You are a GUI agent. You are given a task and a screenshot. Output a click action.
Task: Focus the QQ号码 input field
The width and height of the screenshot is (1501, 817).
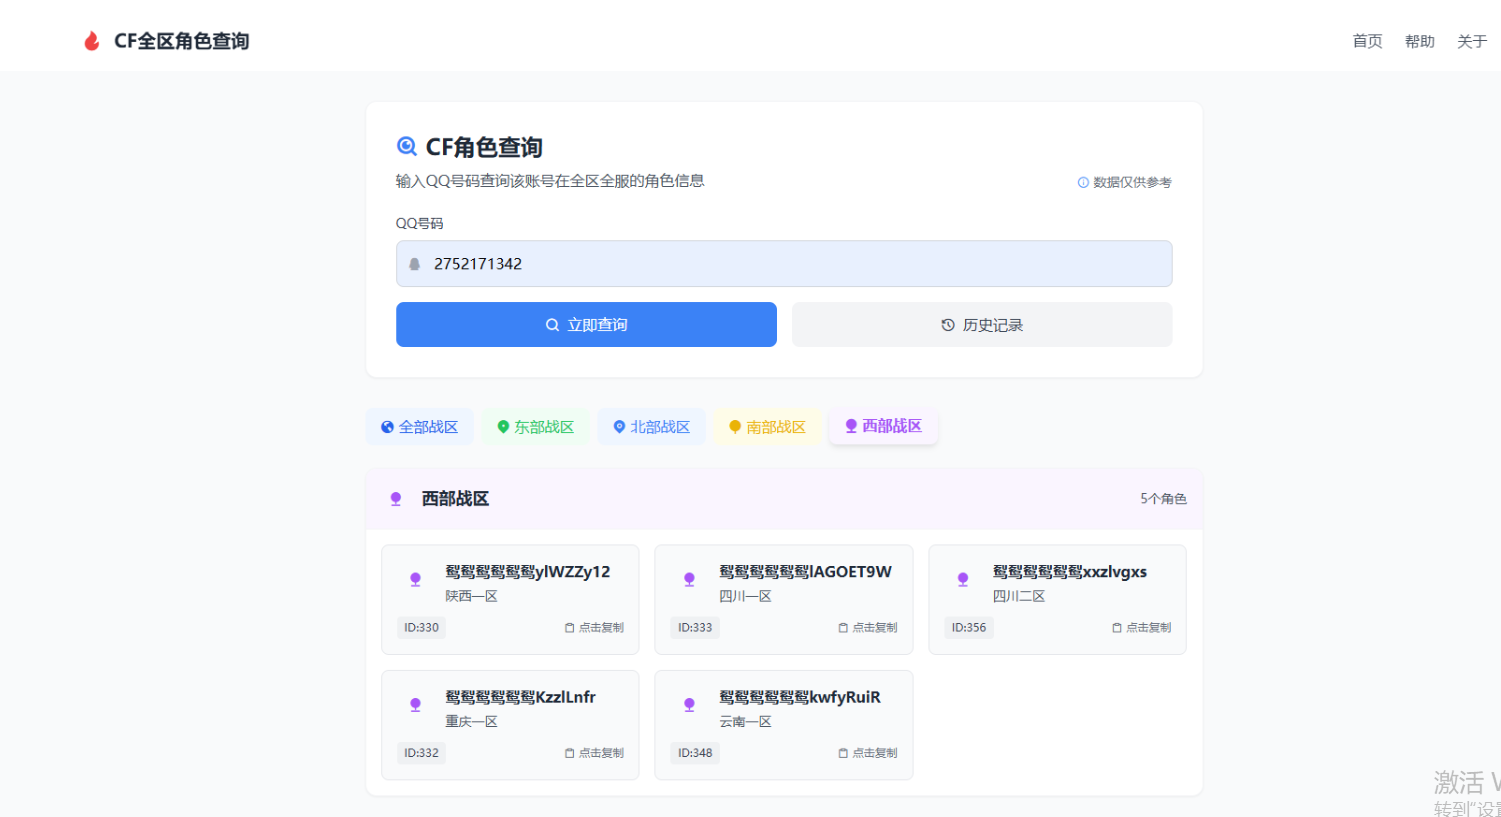[784, 264]
